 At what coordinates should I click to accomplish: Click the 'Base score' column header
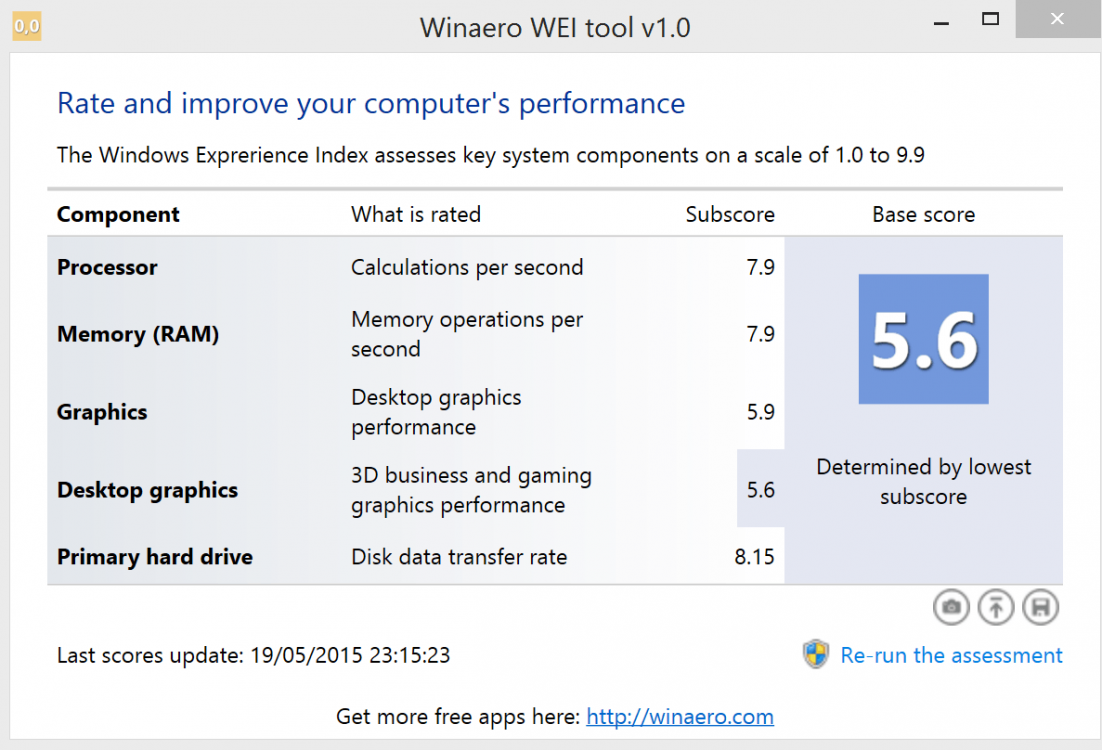[923, 214]
